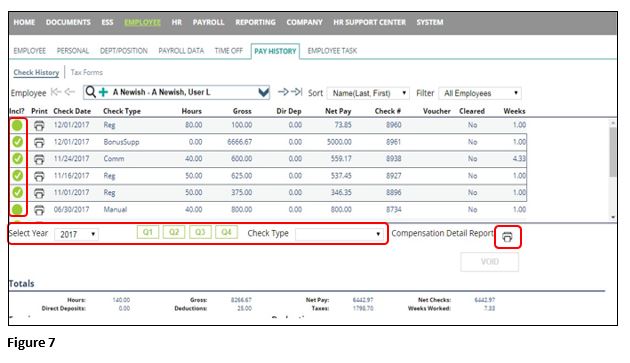
Task: Open the Filter All Employees dropdown
Action: pyautogui.click(x=480, y=93)
